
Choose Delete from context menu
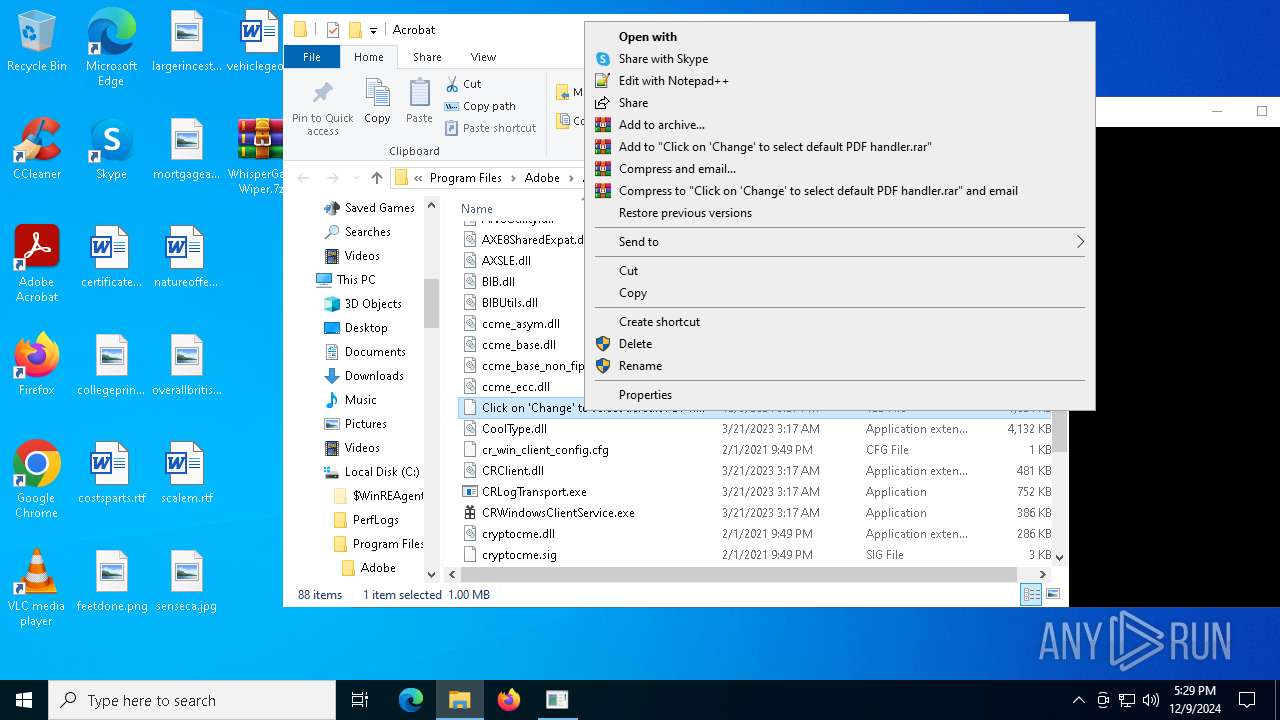(x=840, y=344)
